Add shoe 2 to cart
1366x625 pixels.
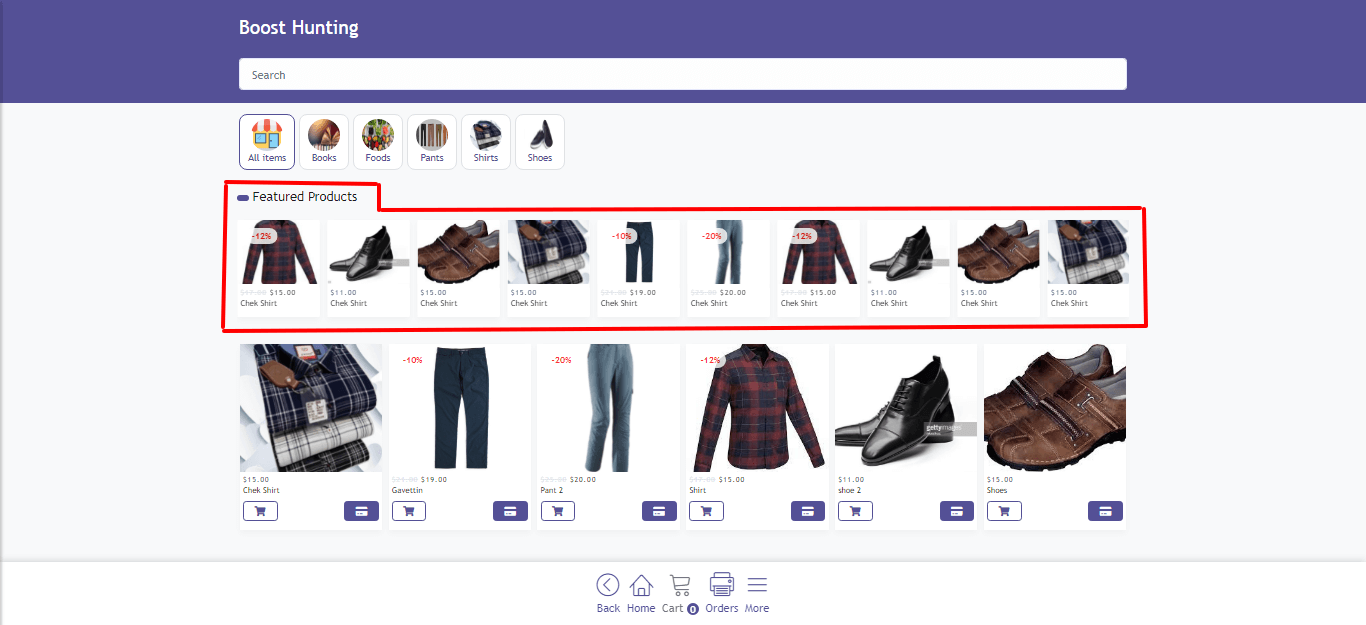[x=855, y=511]
